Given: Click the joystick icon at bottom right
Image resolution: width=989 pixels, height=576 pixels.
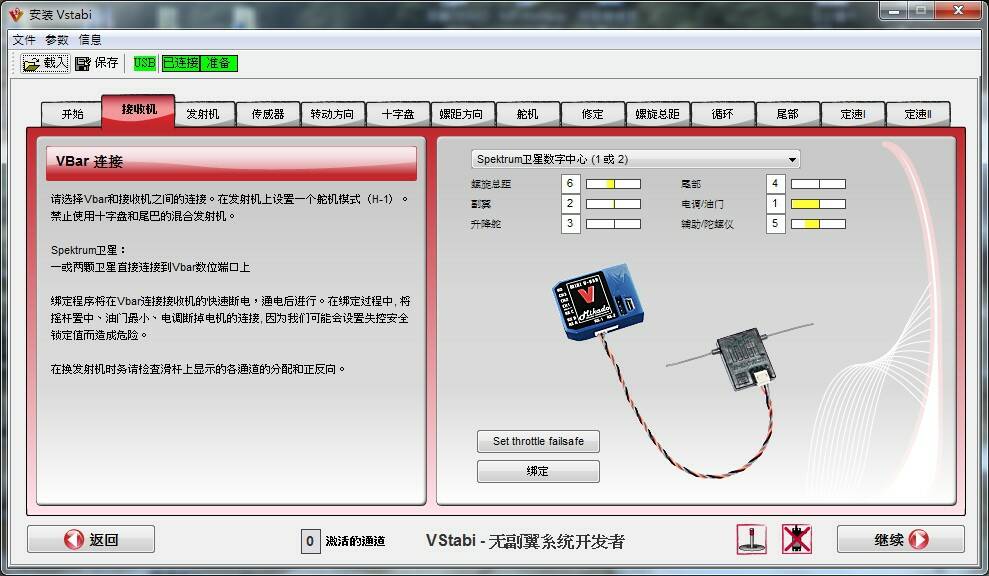Looking at the screenshot, I should pos(752,539).
